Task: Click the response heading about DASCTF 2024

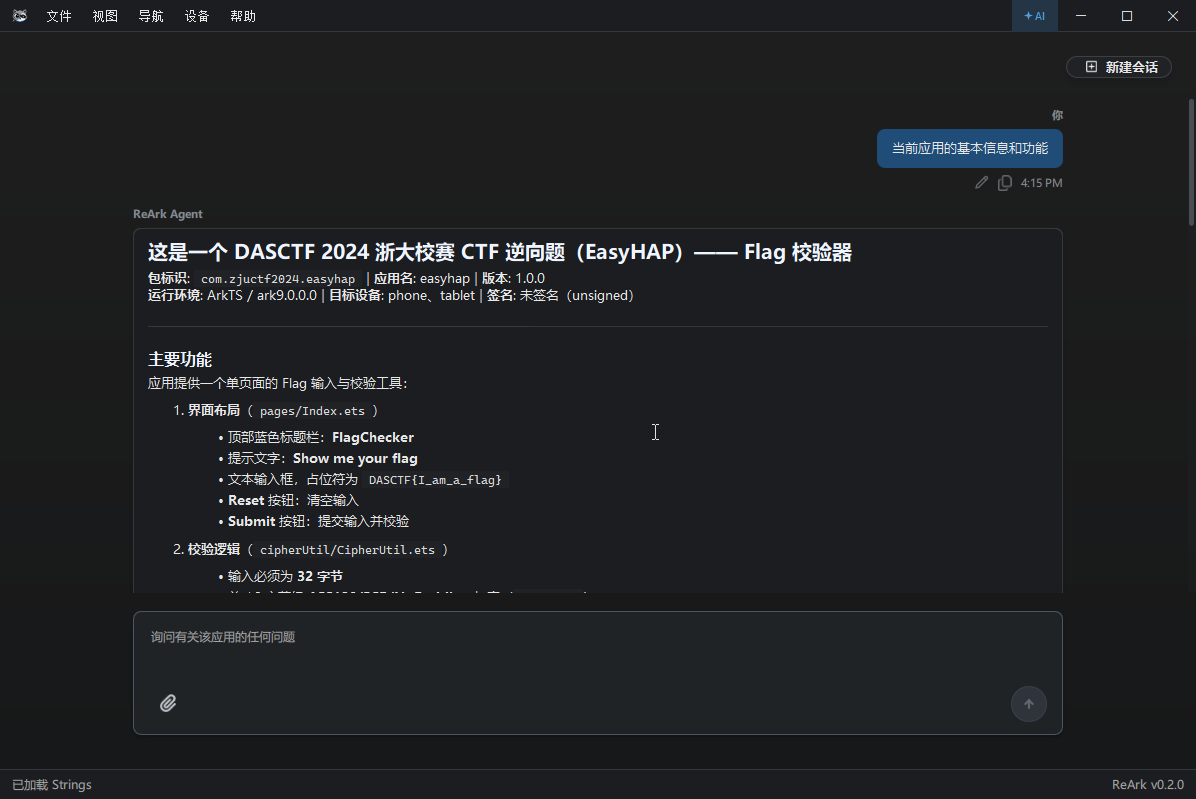Action: 500,252
